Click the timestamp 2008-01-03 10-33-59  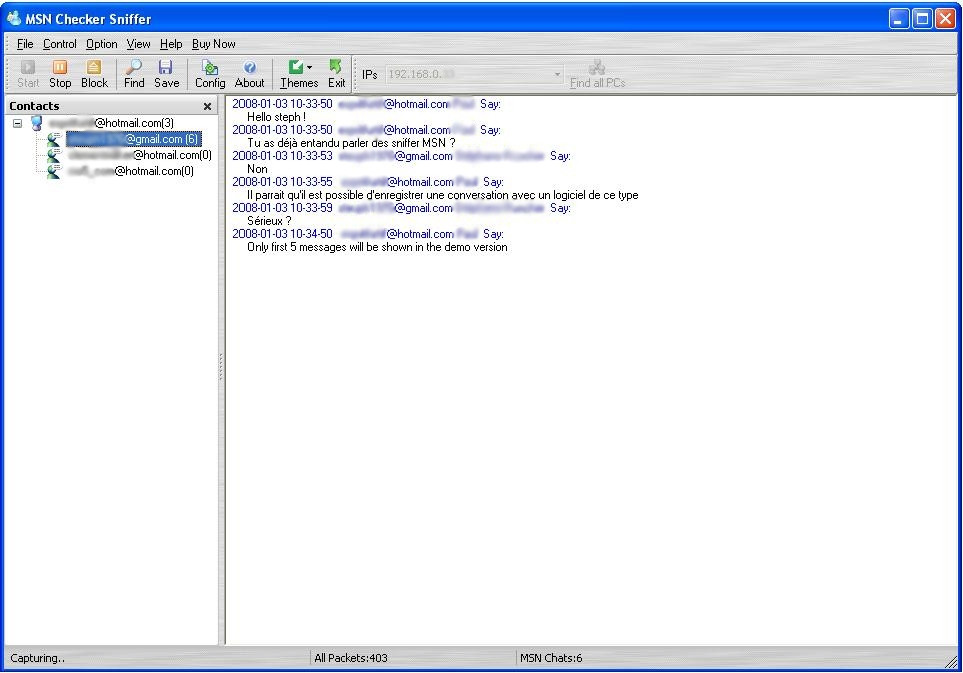click(283, 208)
